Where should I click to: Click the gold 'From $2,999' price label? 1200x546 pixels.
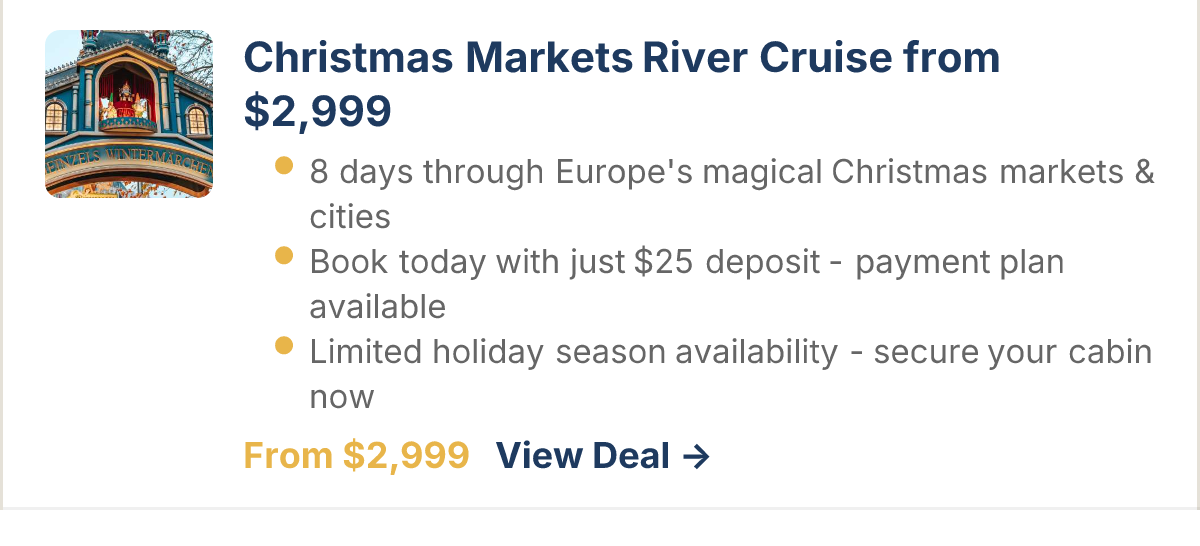[357, 456]
